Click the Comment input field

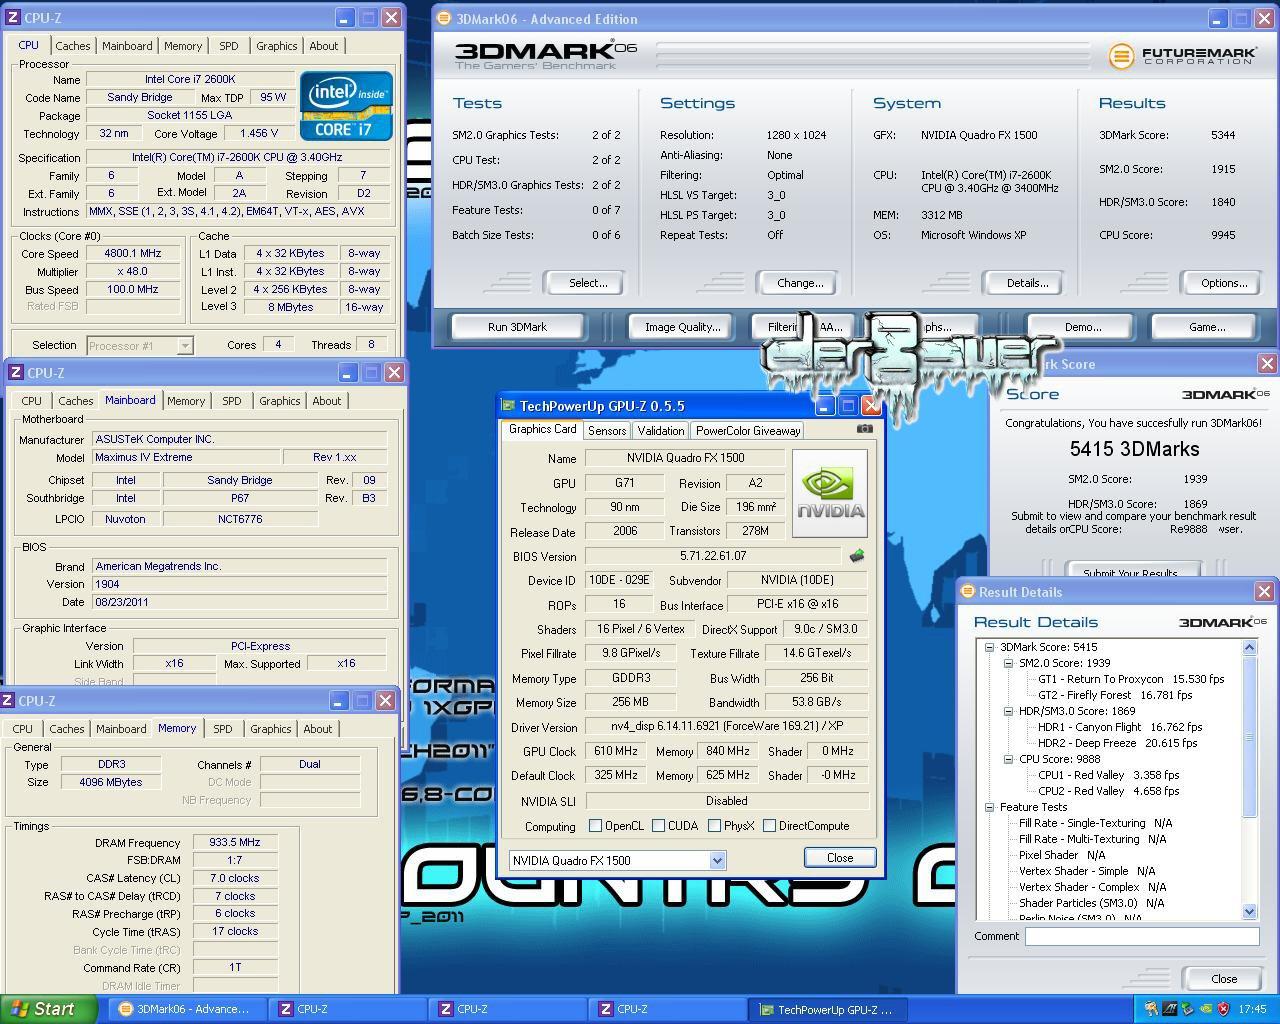point(1142,936)
